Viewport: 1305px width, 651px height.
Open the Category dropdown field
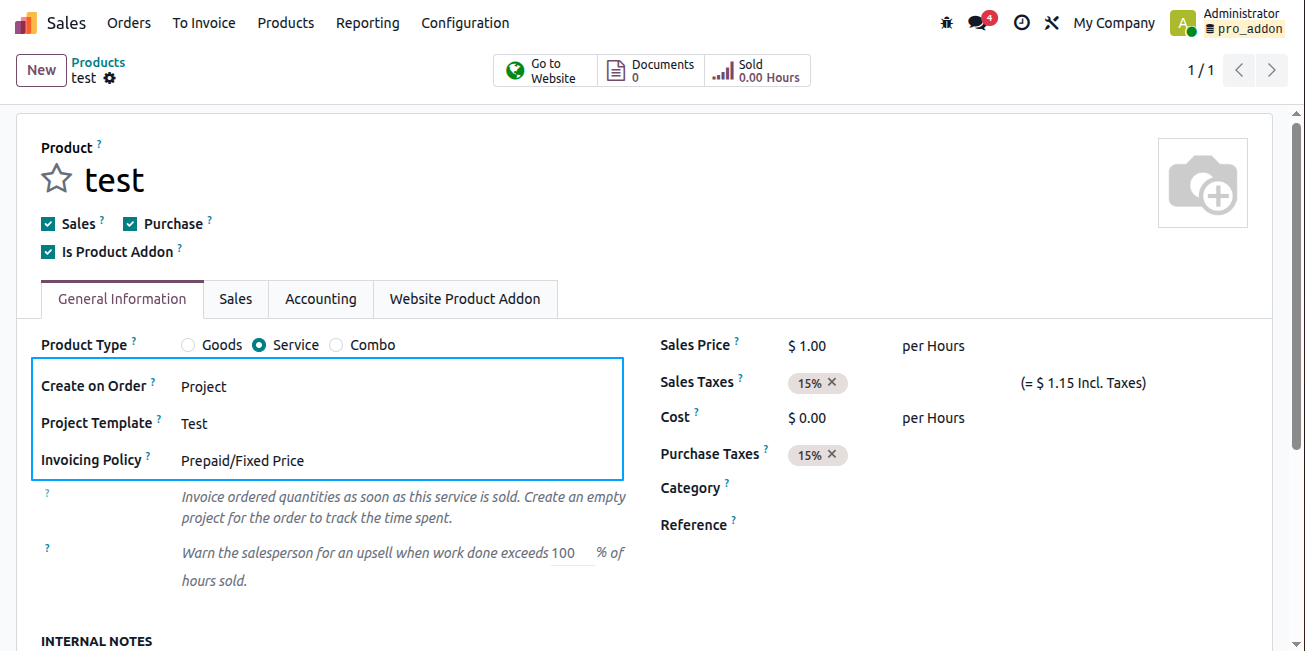click(1018, 489)
